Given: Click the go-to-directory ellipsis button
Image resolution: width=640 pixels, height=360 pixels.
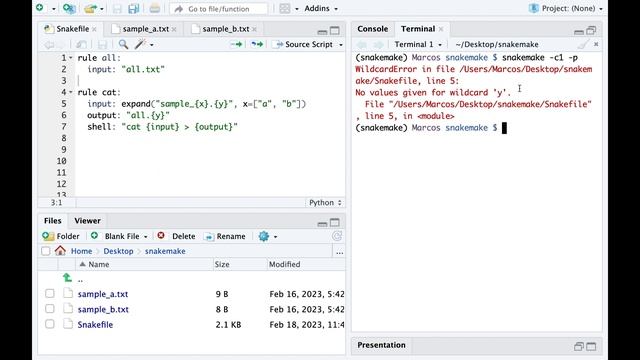Looking at the screenshot, I should tap(340, 252).
